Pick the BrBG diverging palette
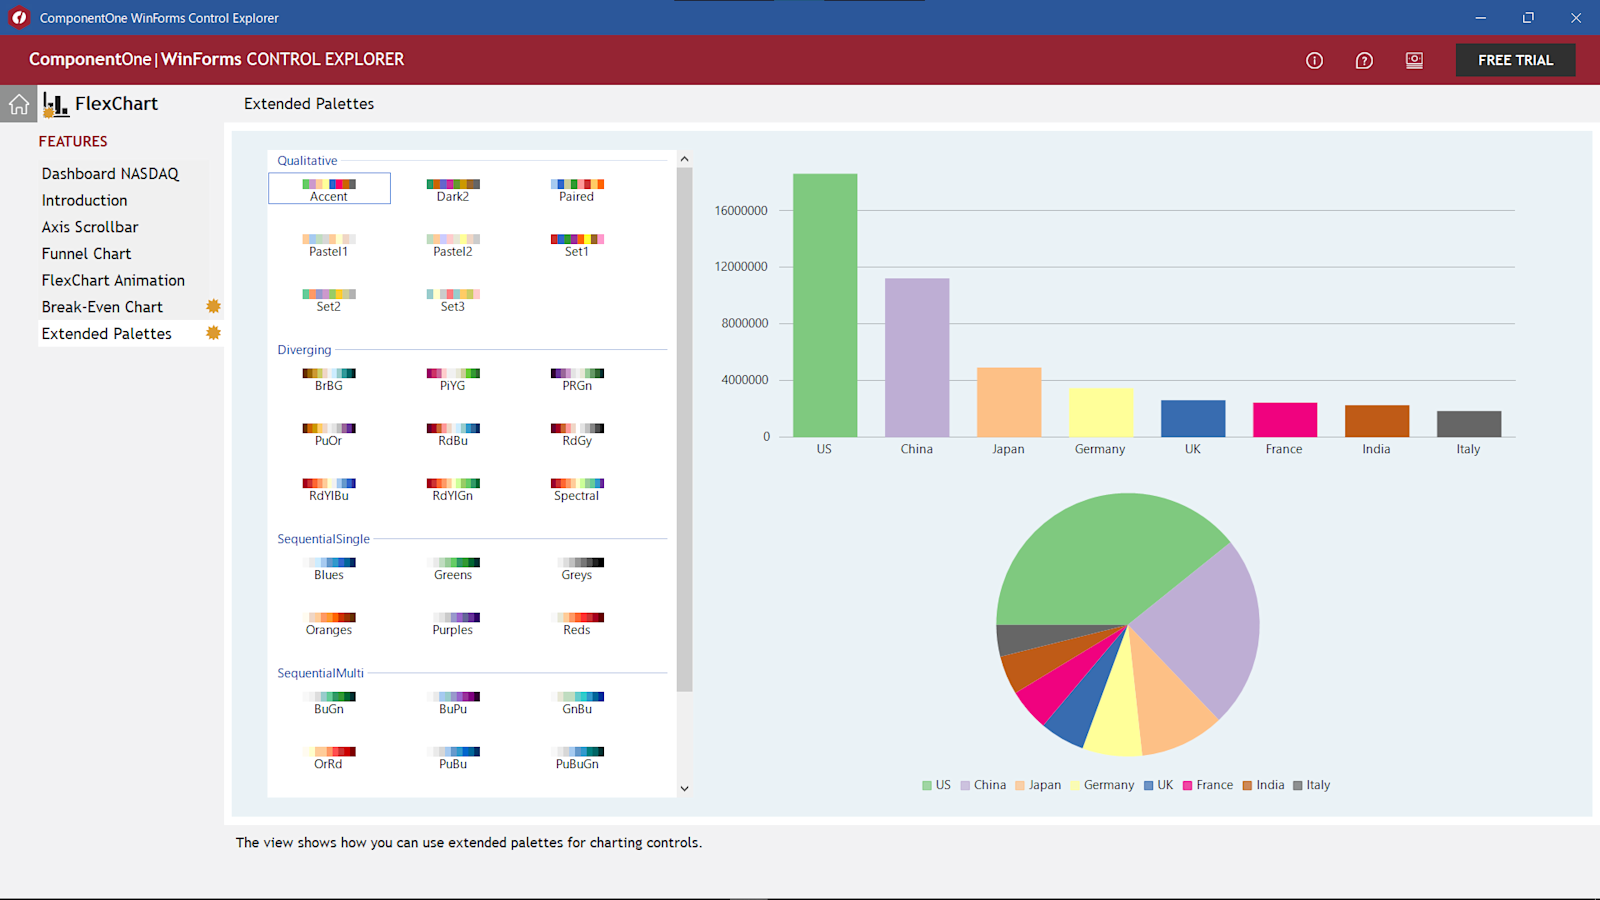1600x900 pixels. (x=329, y=378)
